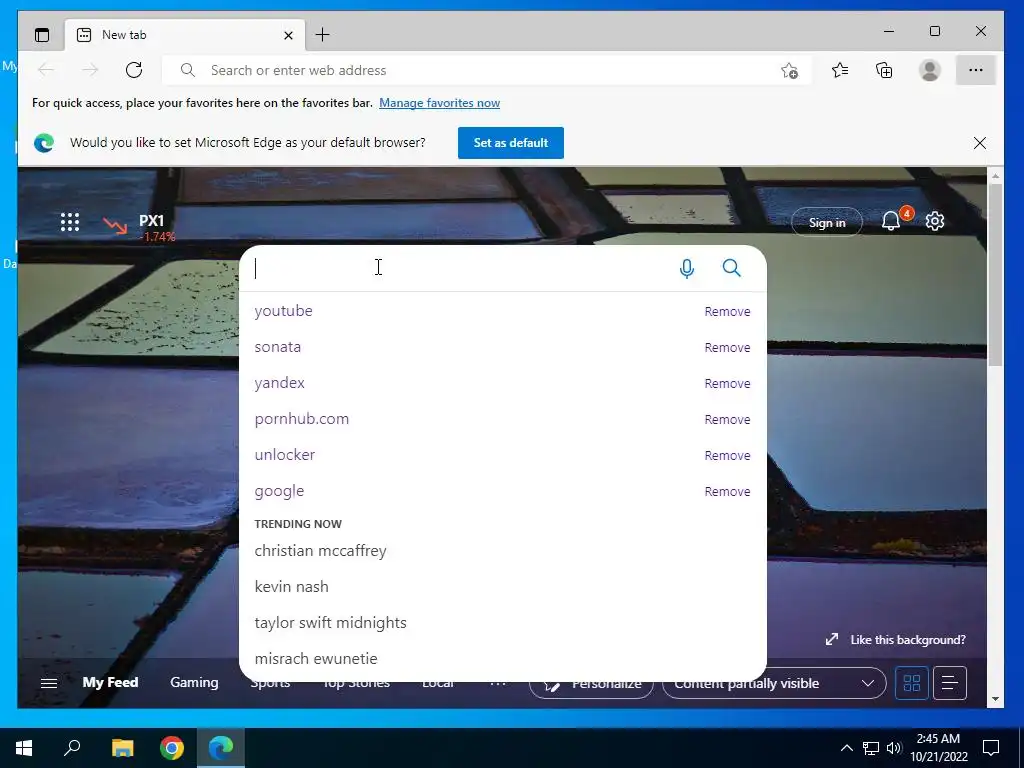Focus the address bar search field
This screenshot has height=768, width=1024.
[x=487, y=70]
